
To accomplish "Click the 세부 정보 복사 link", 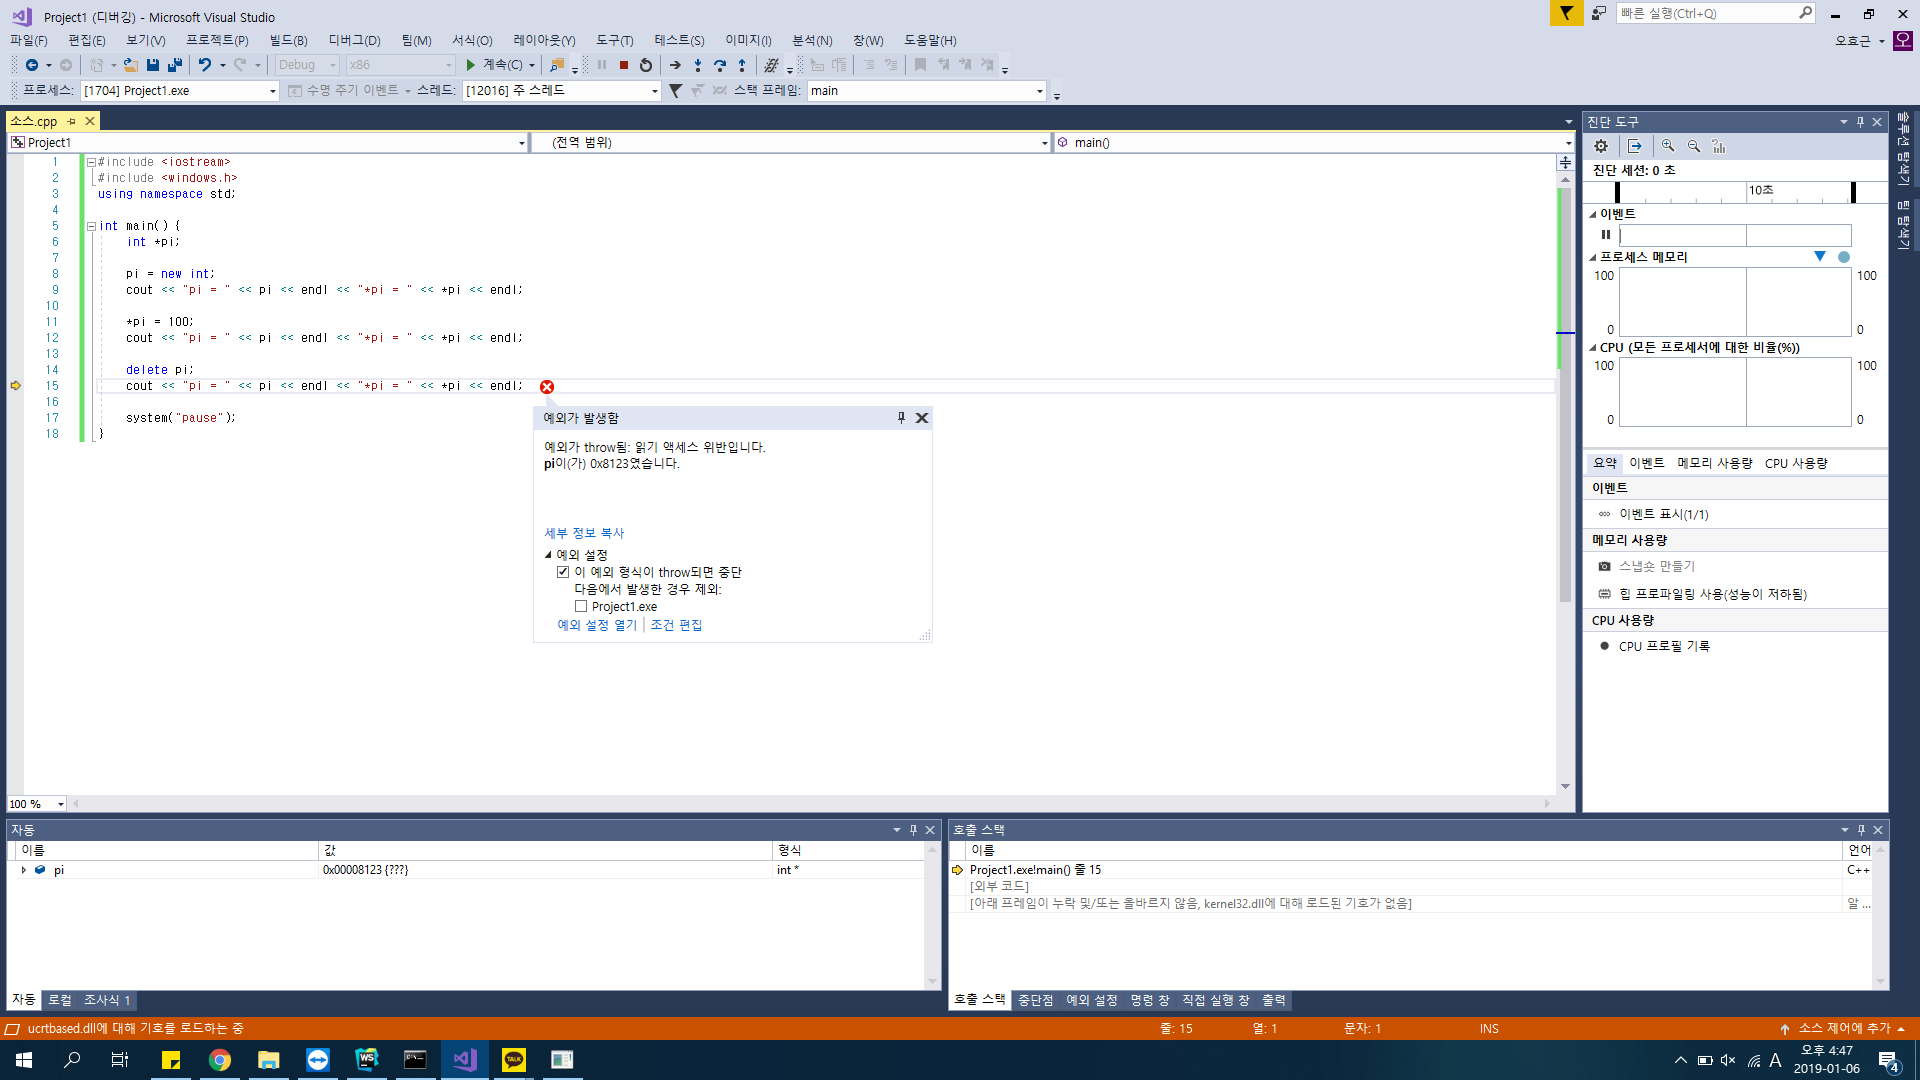I will [584, 533].
